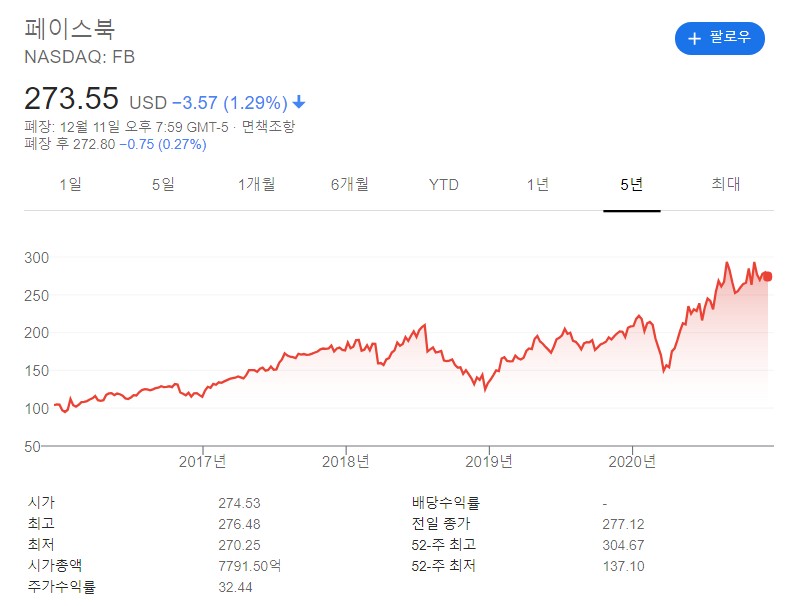The height and width of the screenshot is (606, 787).
Task: Click the 277.12 previous close value
Action: tap(623, 524)
